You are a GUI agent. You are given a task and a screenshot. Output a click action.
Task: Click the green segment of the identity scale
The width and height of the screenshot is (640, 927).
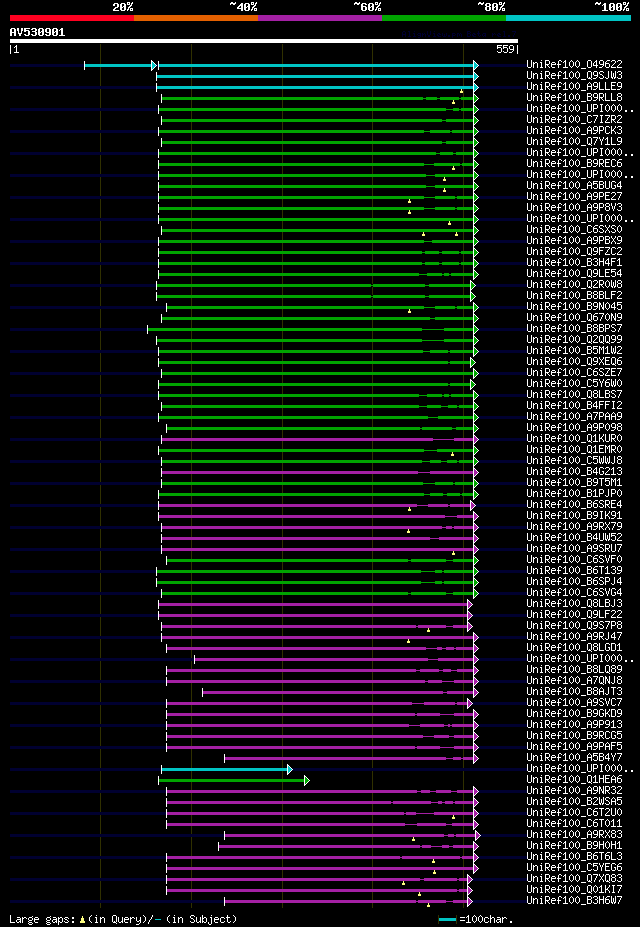coord(444,18)
